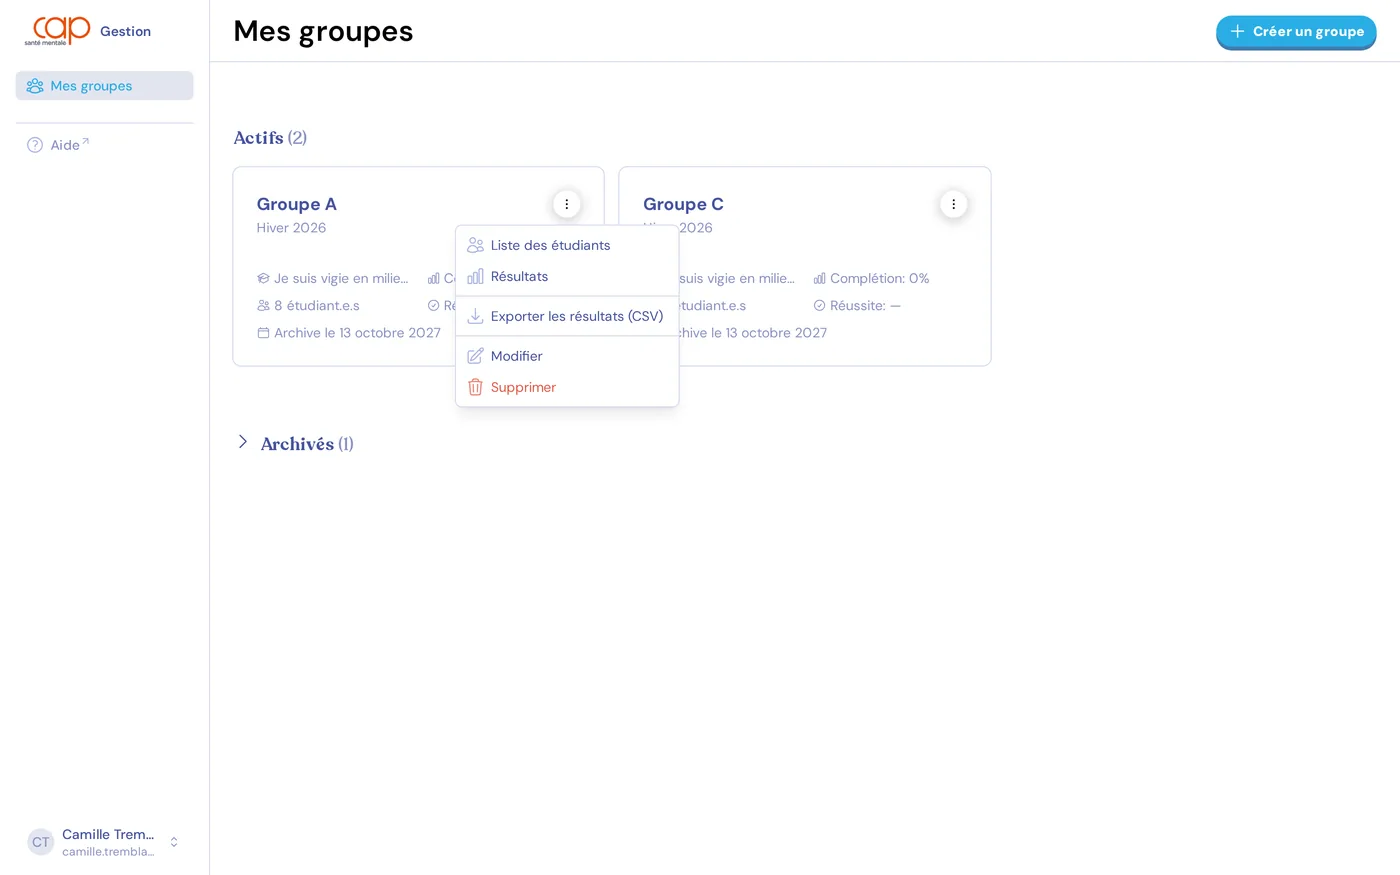The width and height of the screenshot is (1400, 875).
Task: Click the Gestion label in sidebar
Action: (x=125, y=31)
